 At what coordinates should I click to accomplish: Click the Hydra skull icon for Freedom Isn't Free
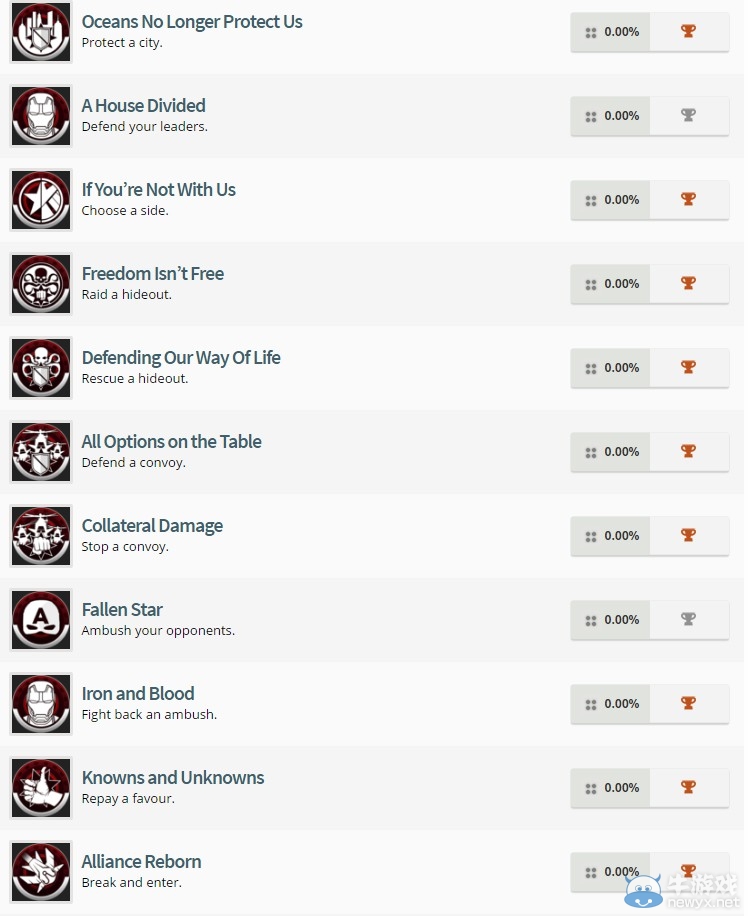pos(41,284)
